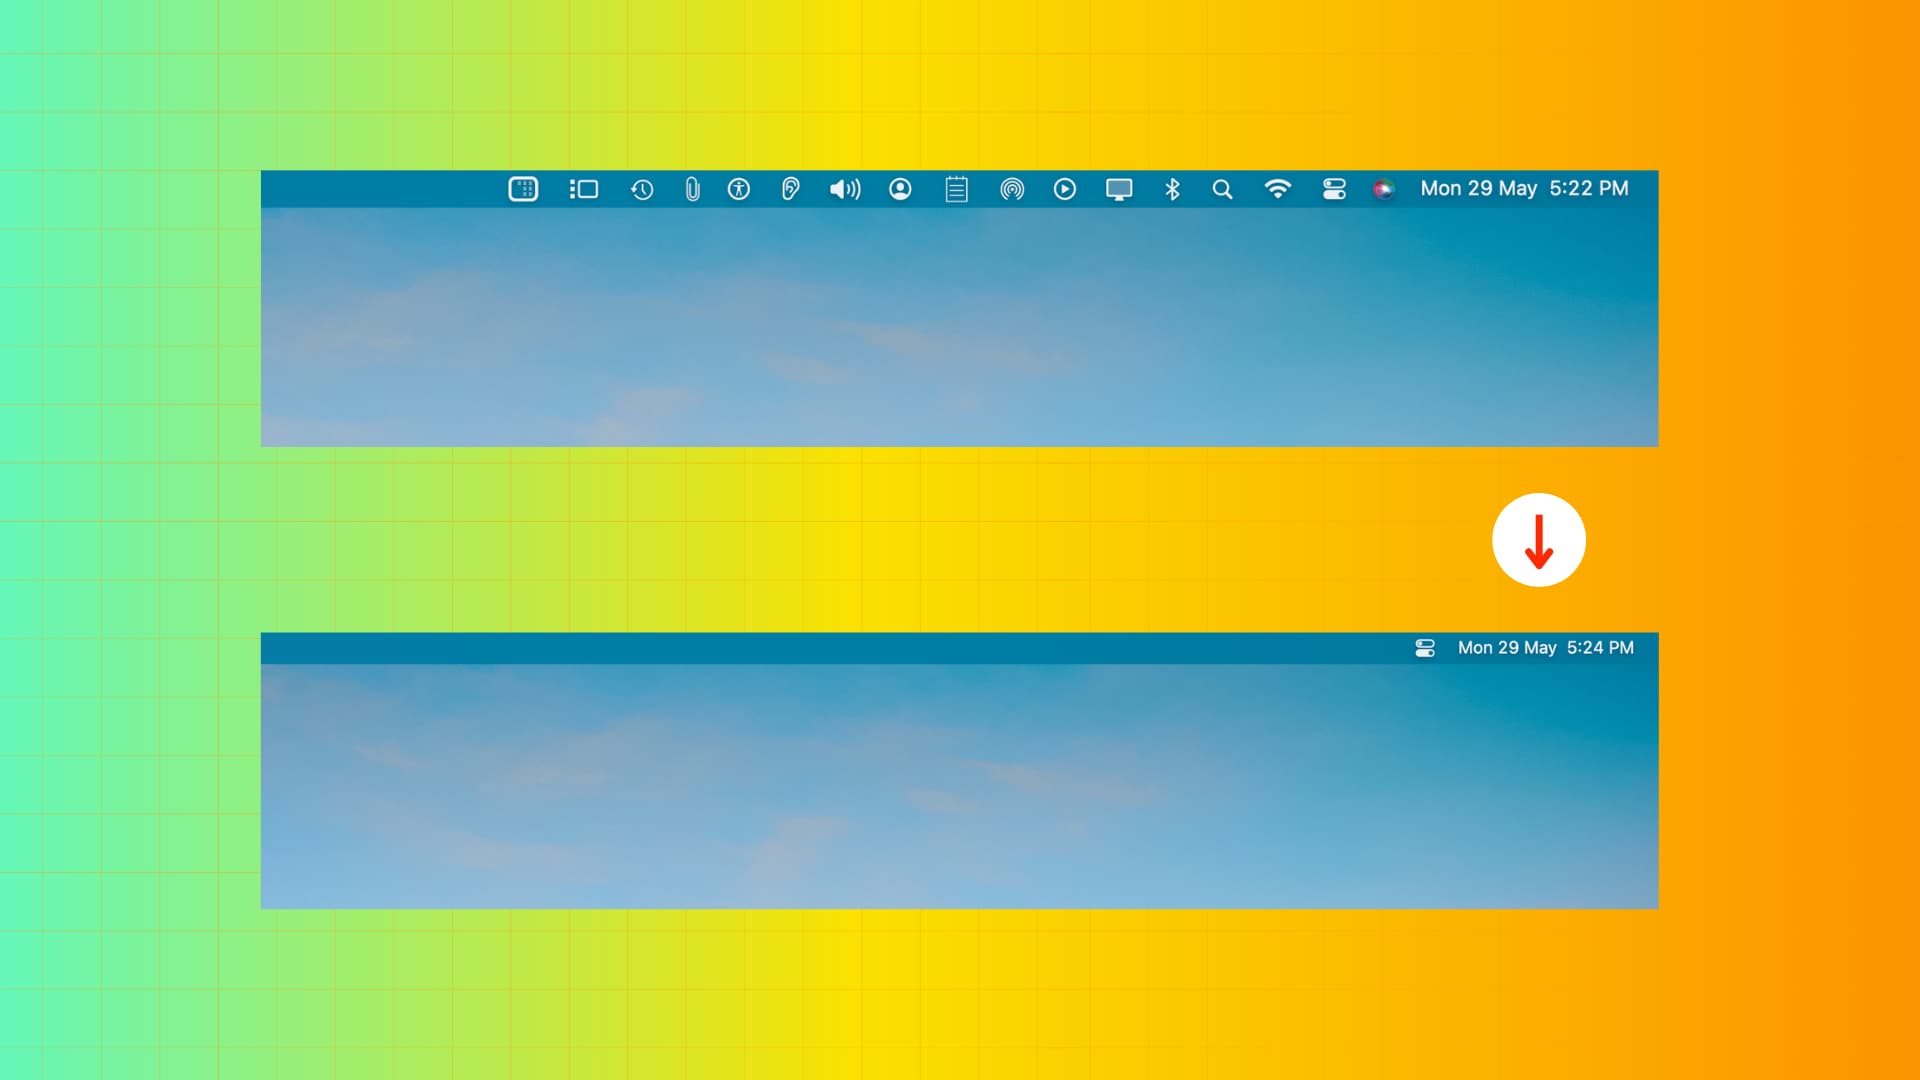1920x1080 pixels.
Task: Open the Wi-Fi menu
Action: coord(1278,189)
